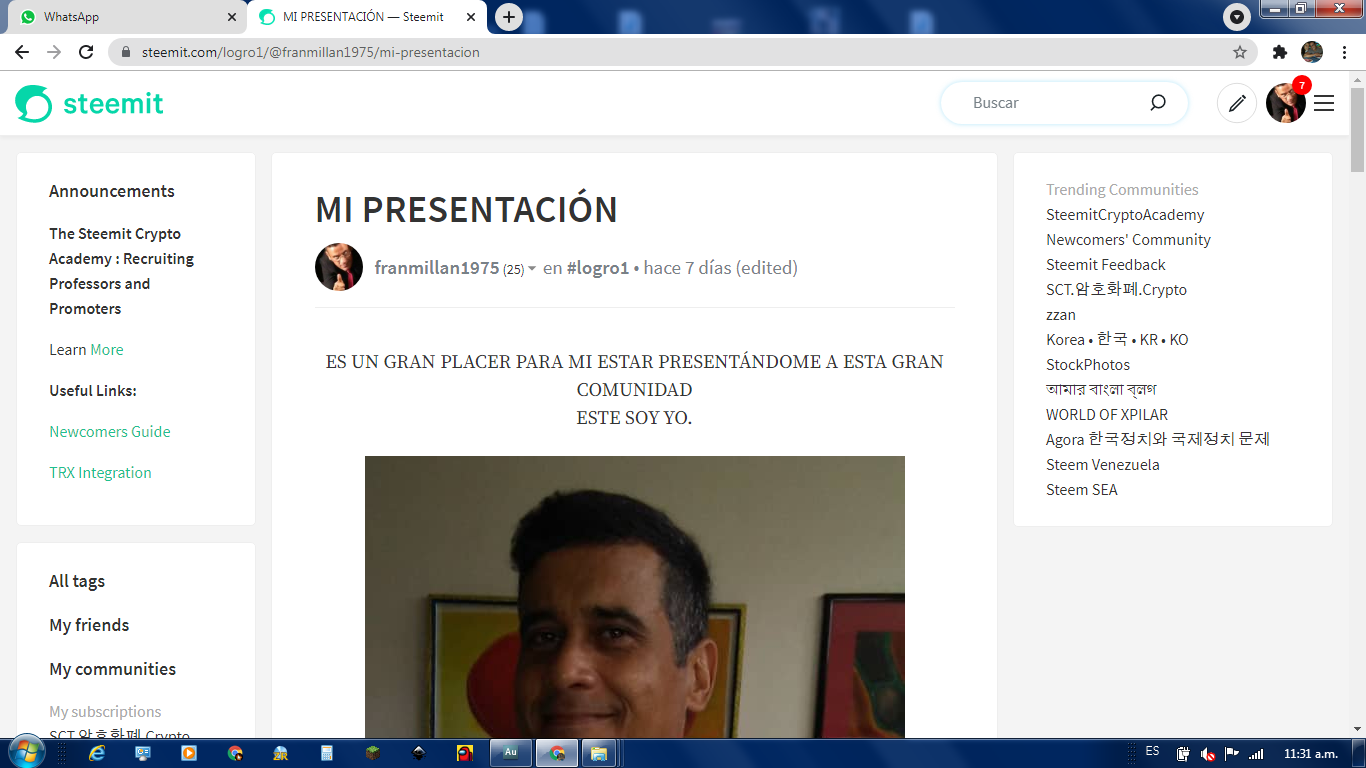Open the Windows Start button
This screenshot has height=768, width=1366.
click(27, 752)
